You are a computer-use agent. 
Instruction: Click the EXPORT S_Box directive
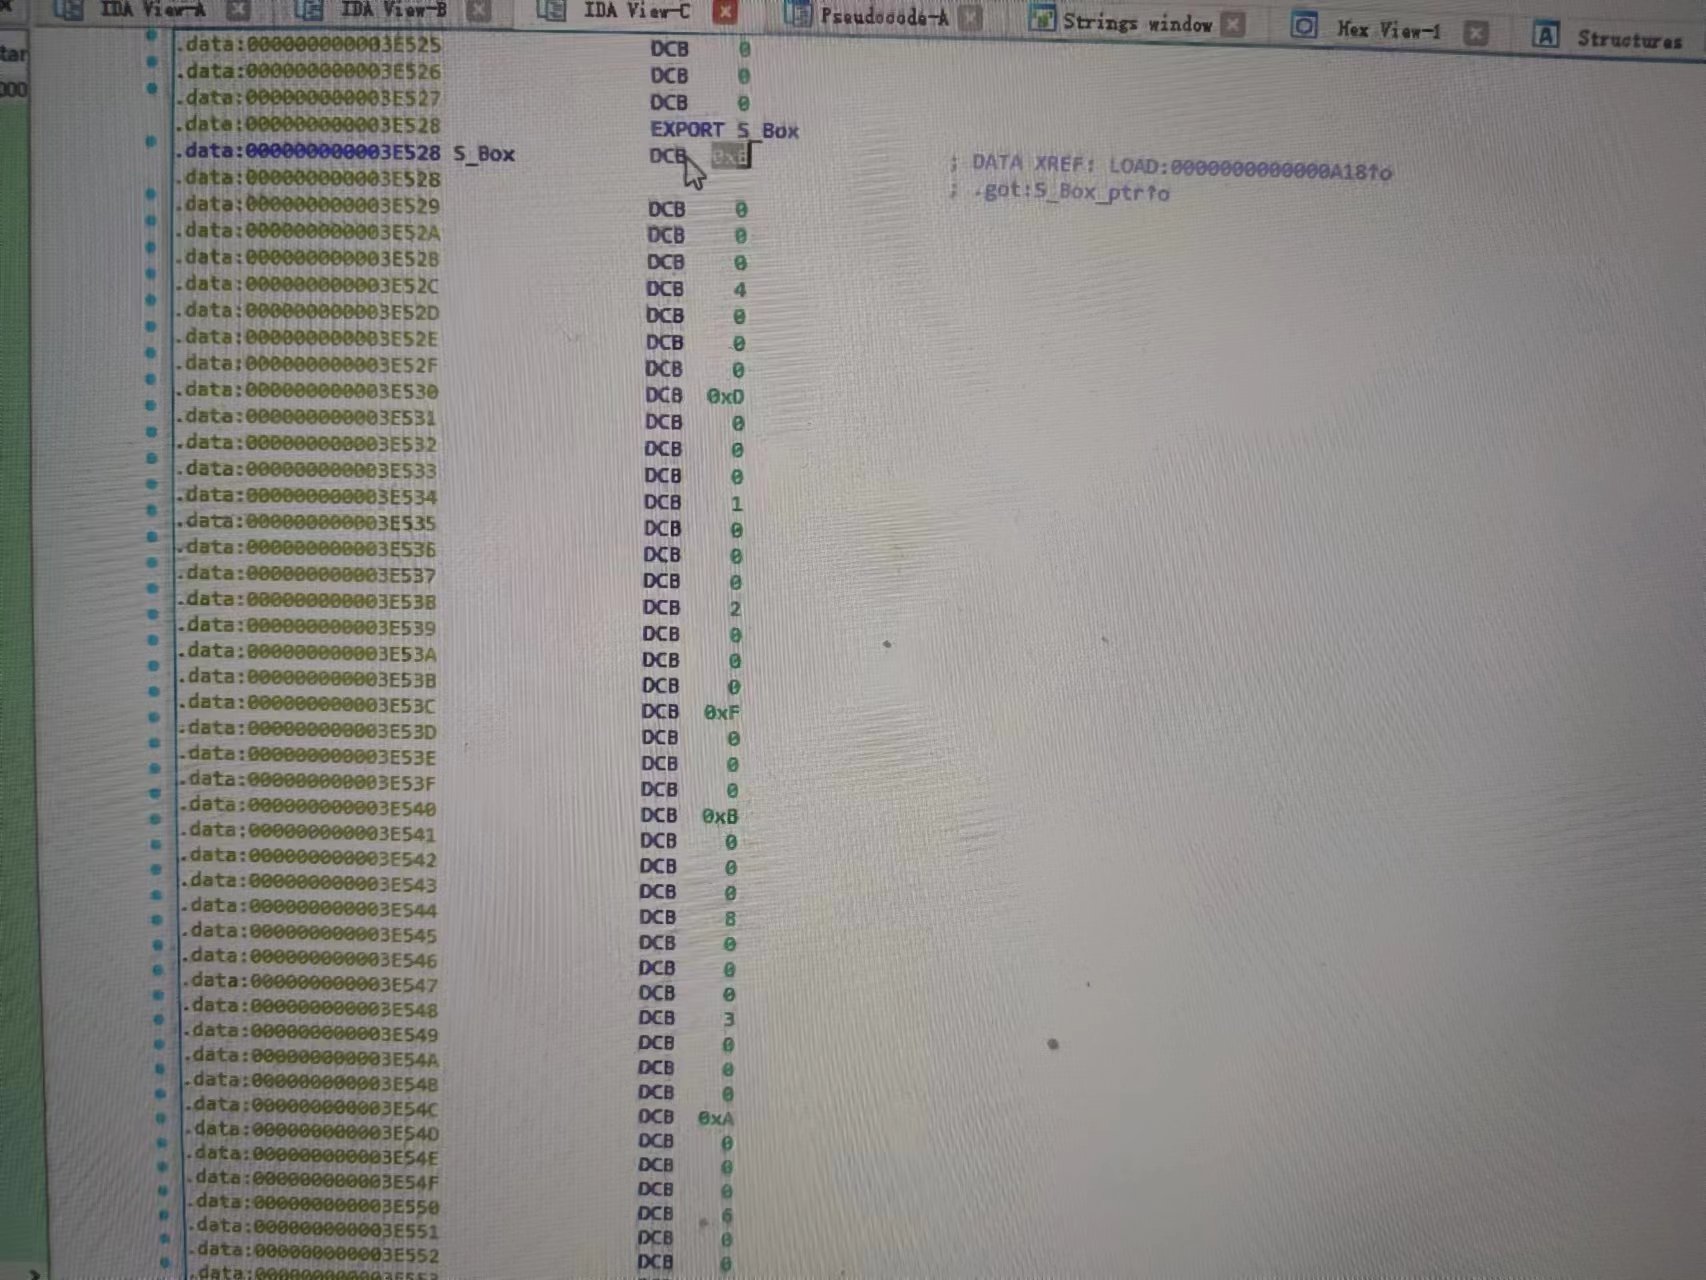click(724, 130)
